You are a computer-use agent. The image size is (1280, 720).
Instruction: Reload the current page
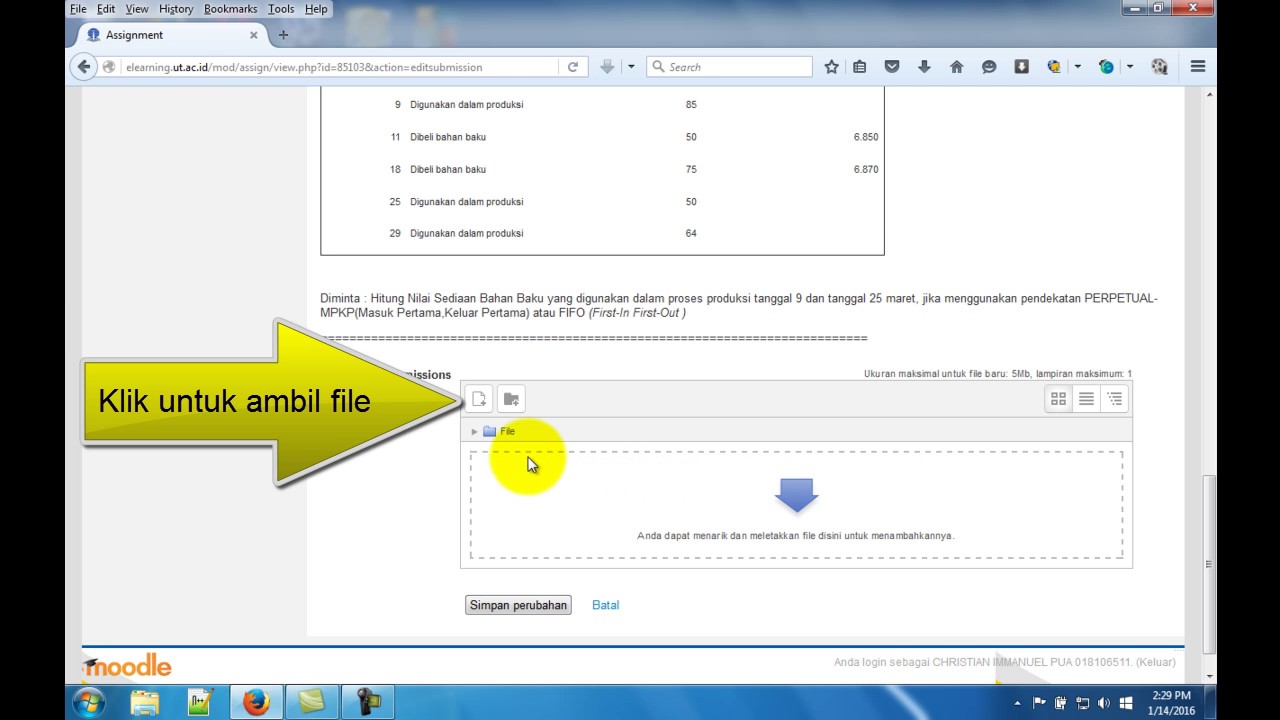[x=573, y=67]
